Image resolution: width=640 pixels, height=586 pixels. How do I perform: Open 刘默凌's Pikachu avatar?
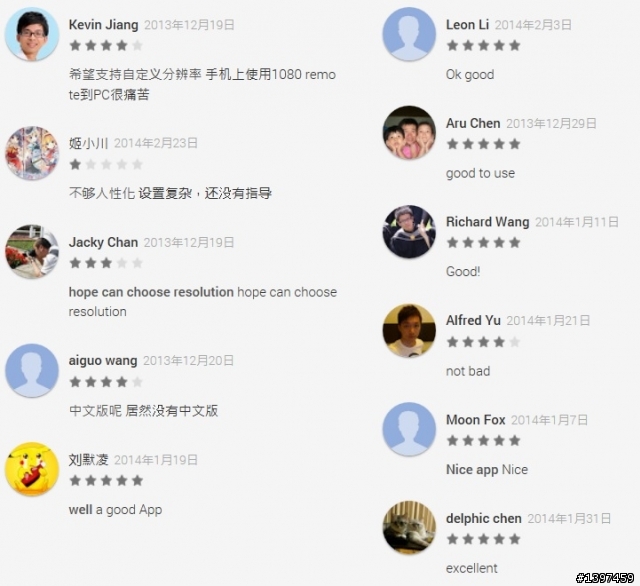click(x=32, y=469)
